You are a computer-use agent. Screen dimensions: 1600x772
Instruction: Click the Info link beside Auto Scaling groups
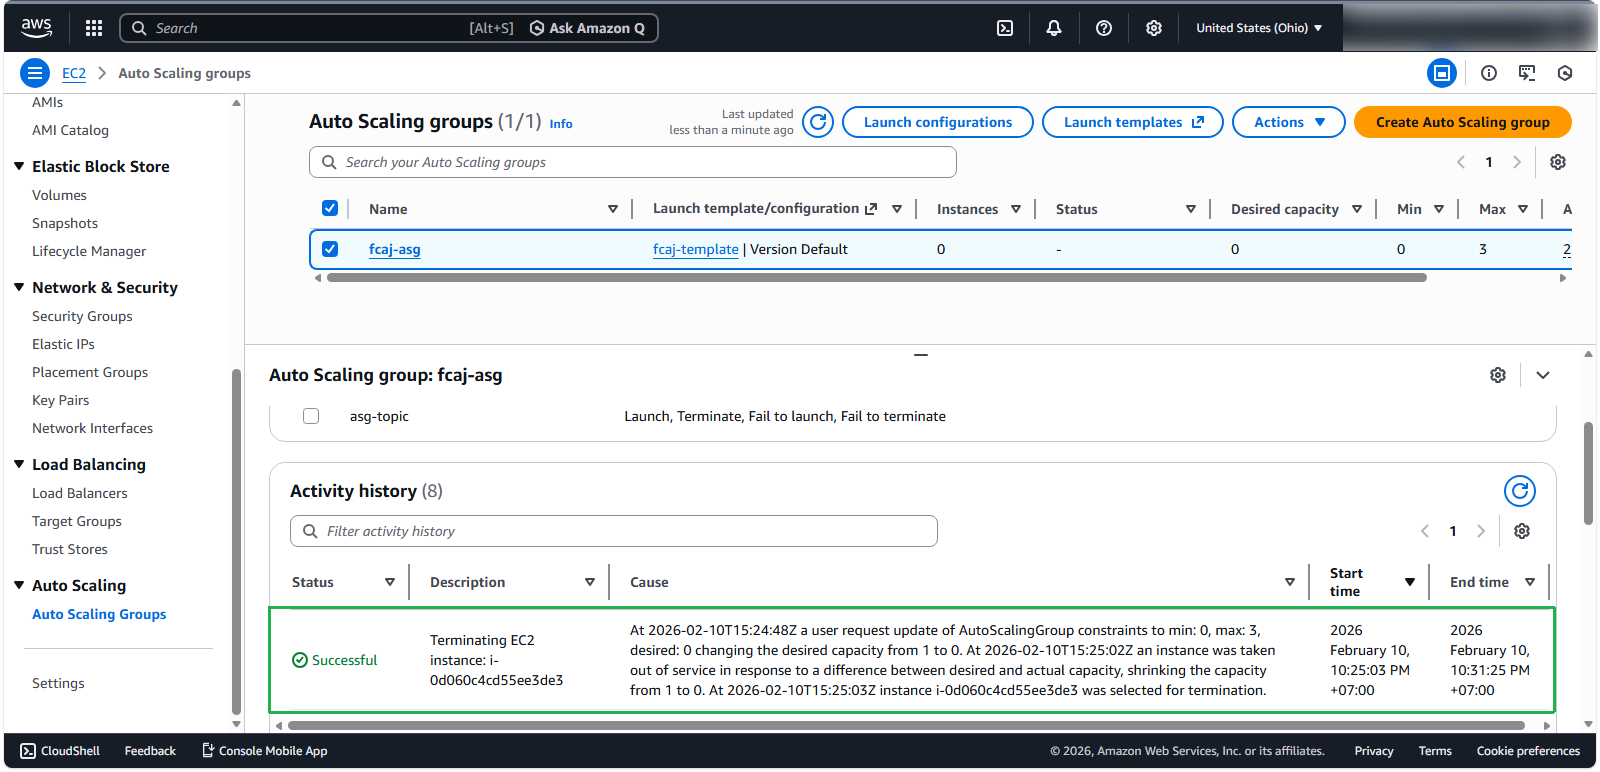point(561,124)
